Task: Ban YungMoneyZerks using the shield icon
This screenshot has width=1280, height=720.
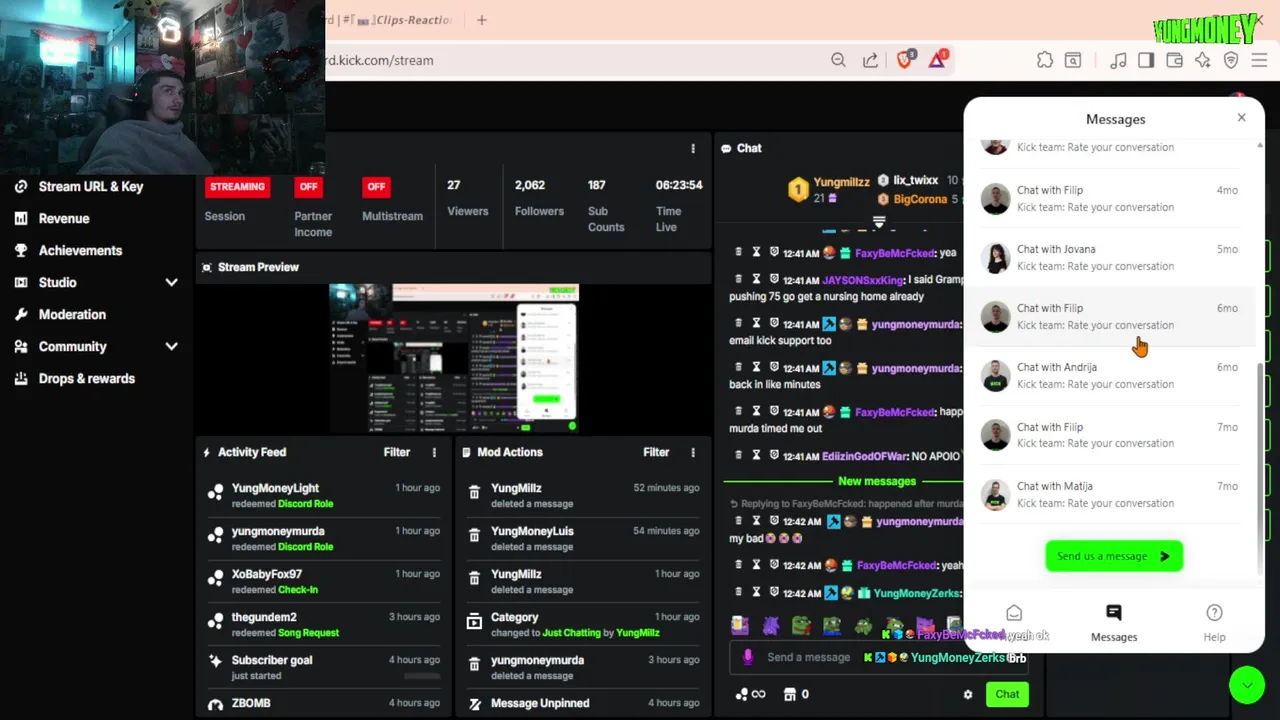Action: point(774,592)
